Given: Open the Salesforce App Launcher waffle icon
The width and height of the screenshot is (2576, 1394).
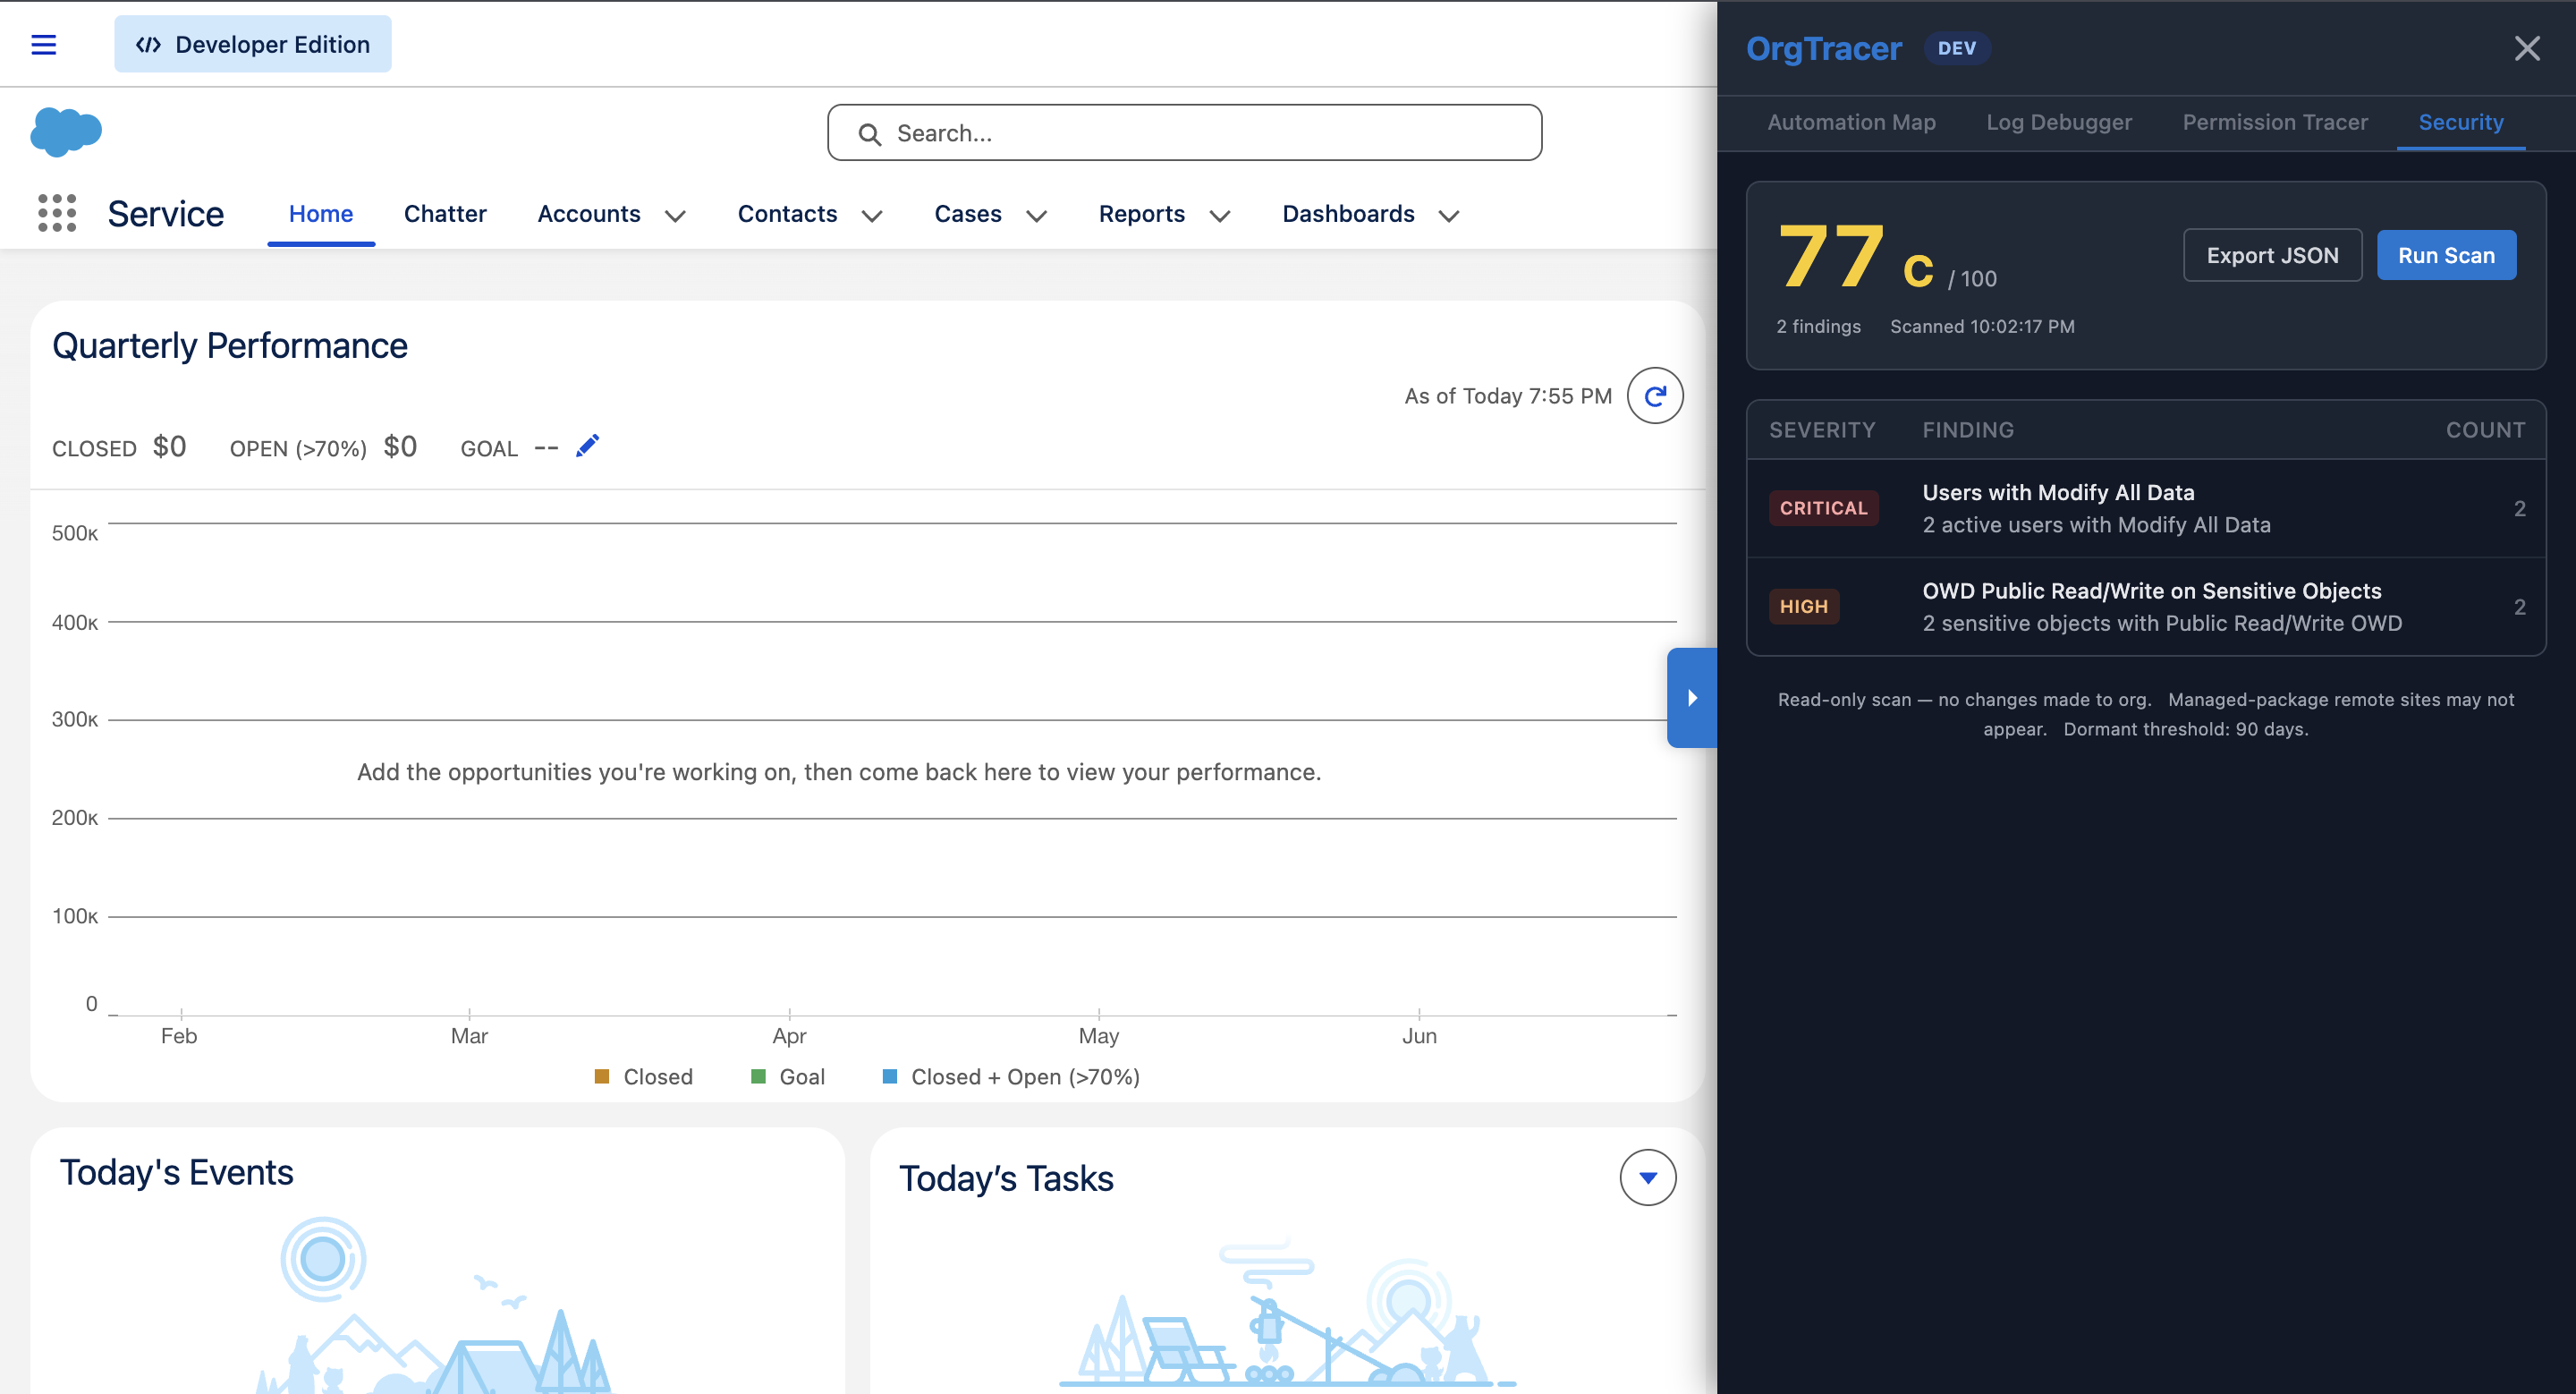Looking at the screenshot, I should coord(57,213).
